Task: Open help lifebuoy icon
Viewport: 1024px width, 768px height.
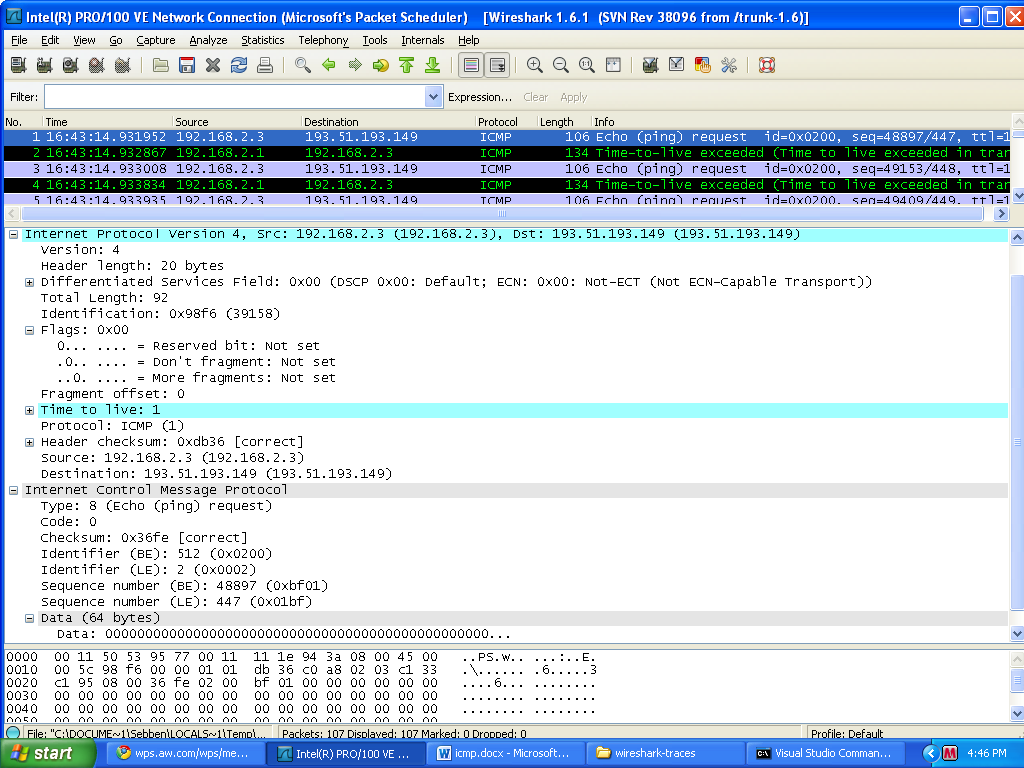Action: [767, 65]
